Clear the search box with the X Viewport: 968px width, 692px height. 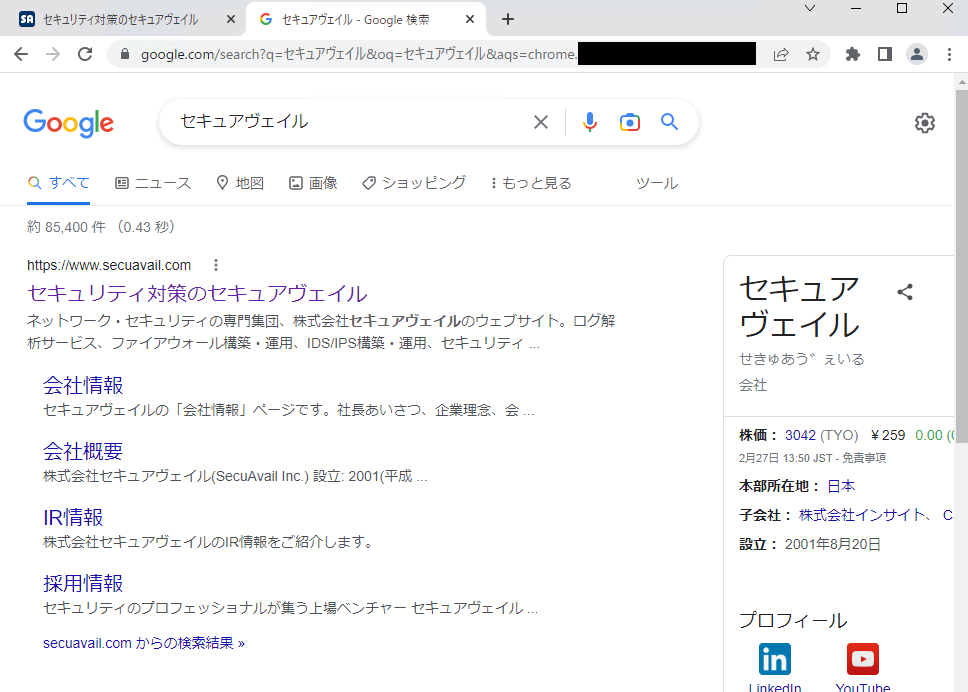point(541,122)
